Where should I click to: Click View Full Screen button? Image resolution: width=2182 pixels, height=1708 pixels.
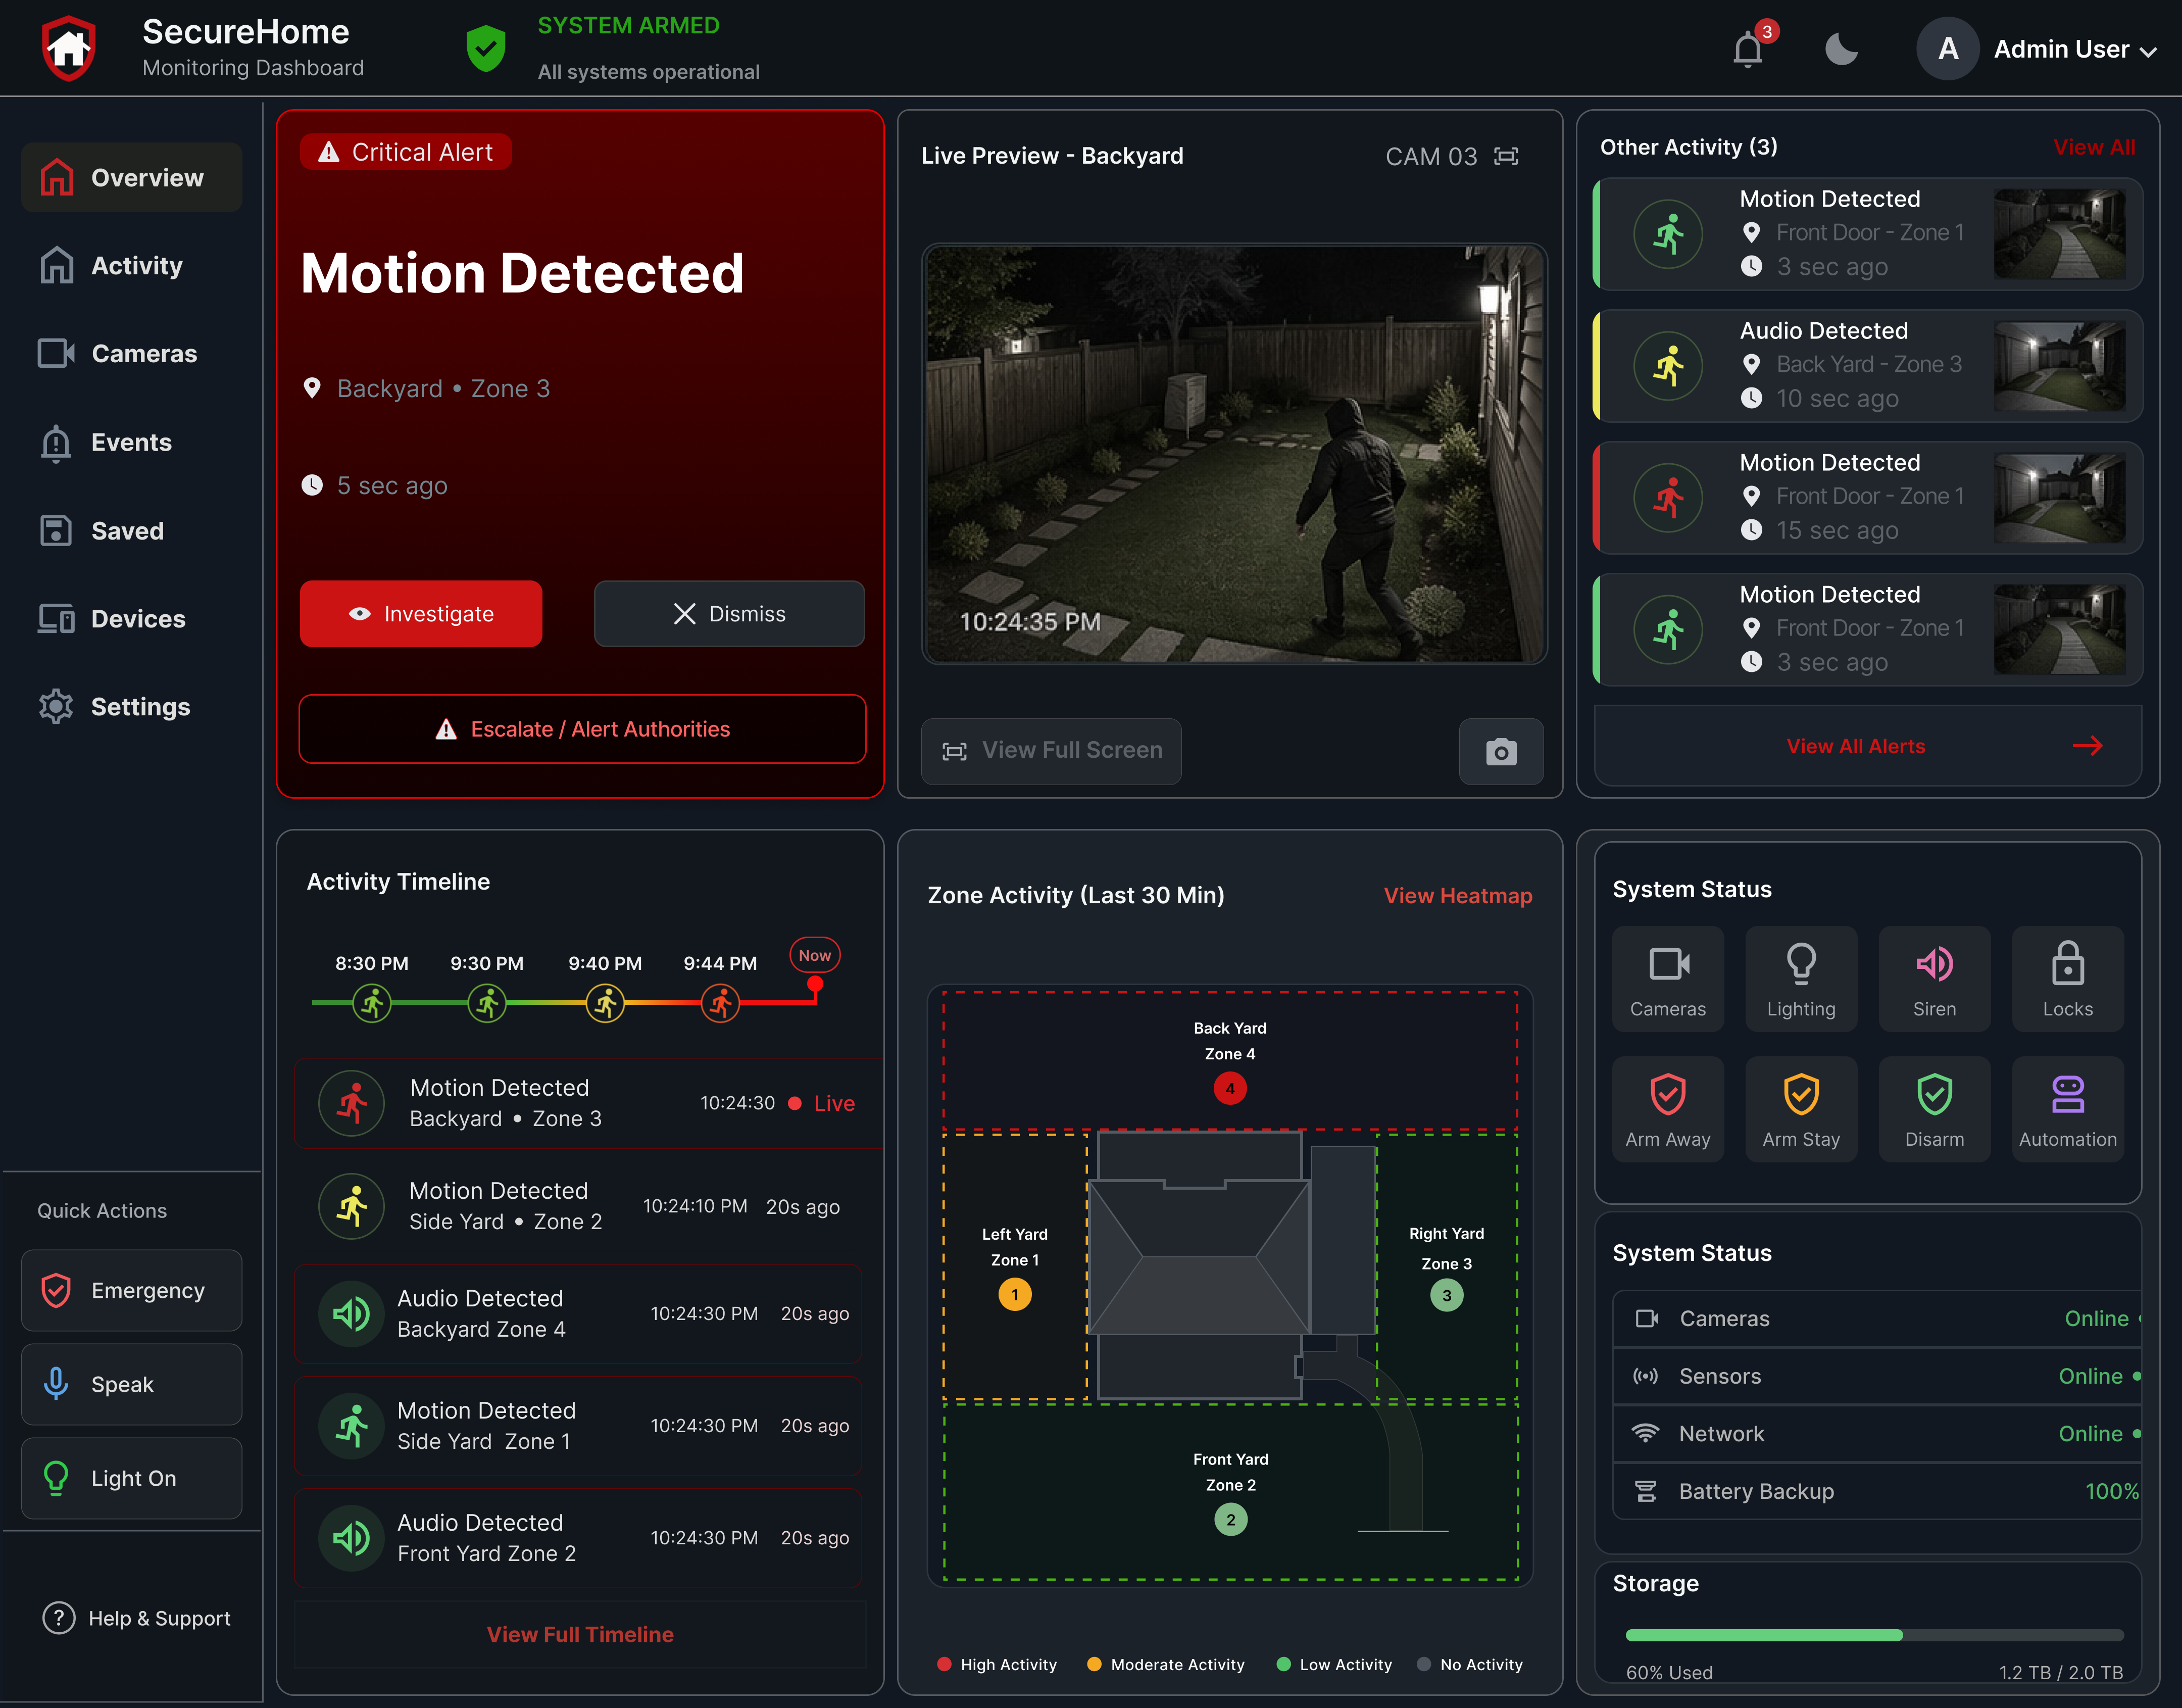pos(1051,751)
